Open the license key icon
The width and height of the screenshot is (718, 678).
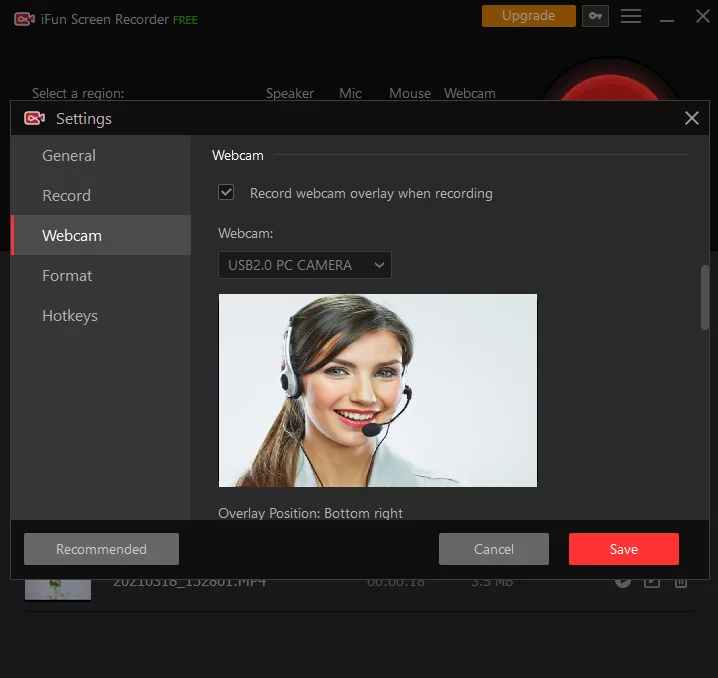[x=595, y=16]
